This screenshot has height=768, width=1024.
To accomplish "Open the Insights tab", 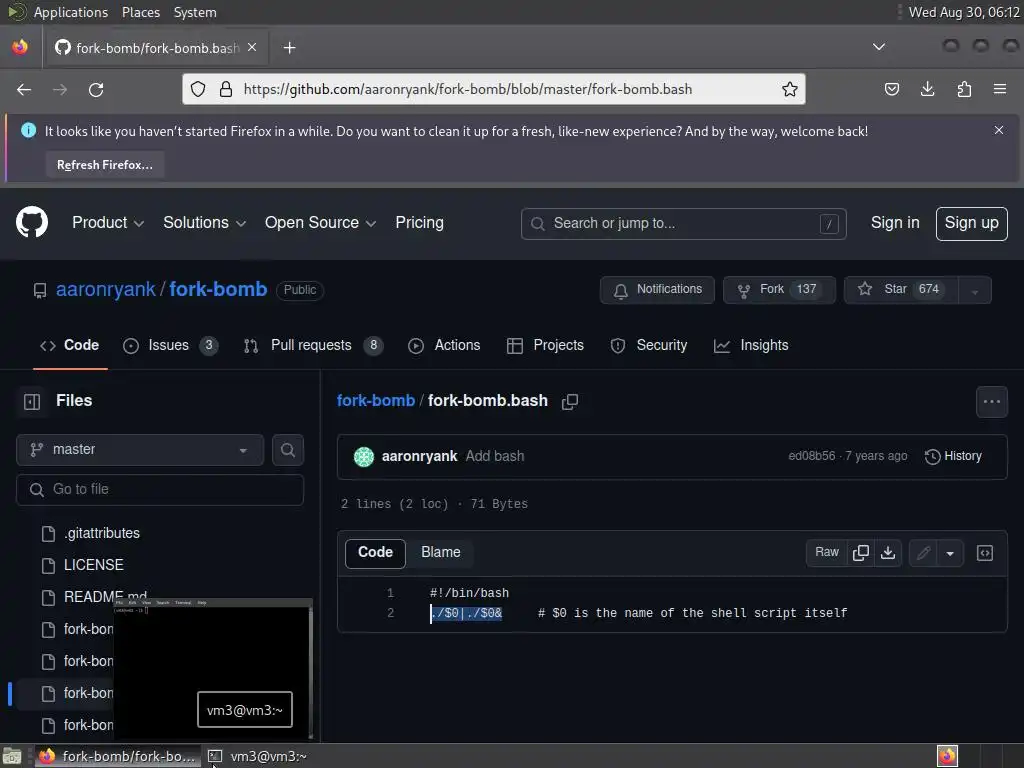I will (x=751, y=345).
